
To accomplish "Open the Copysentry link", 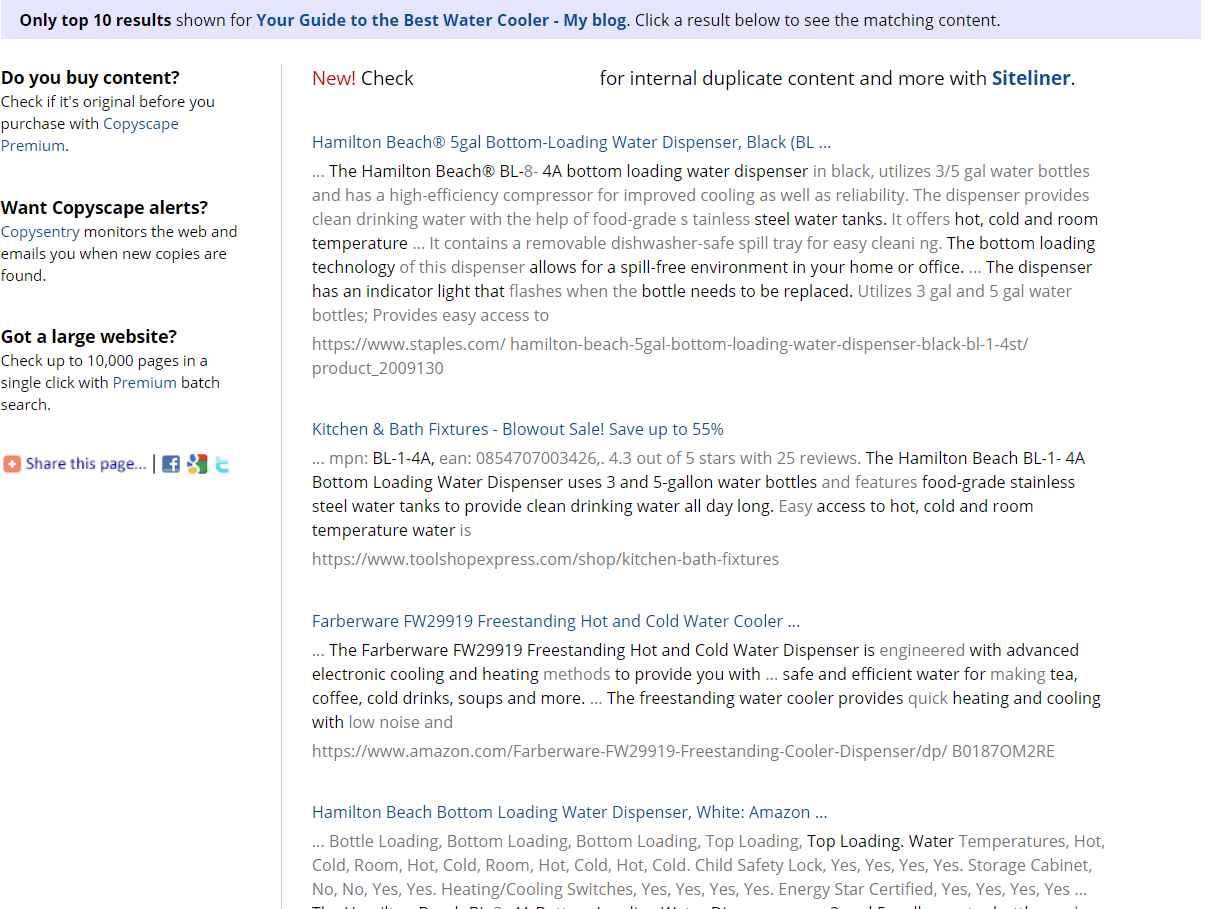I will point(40,232).
